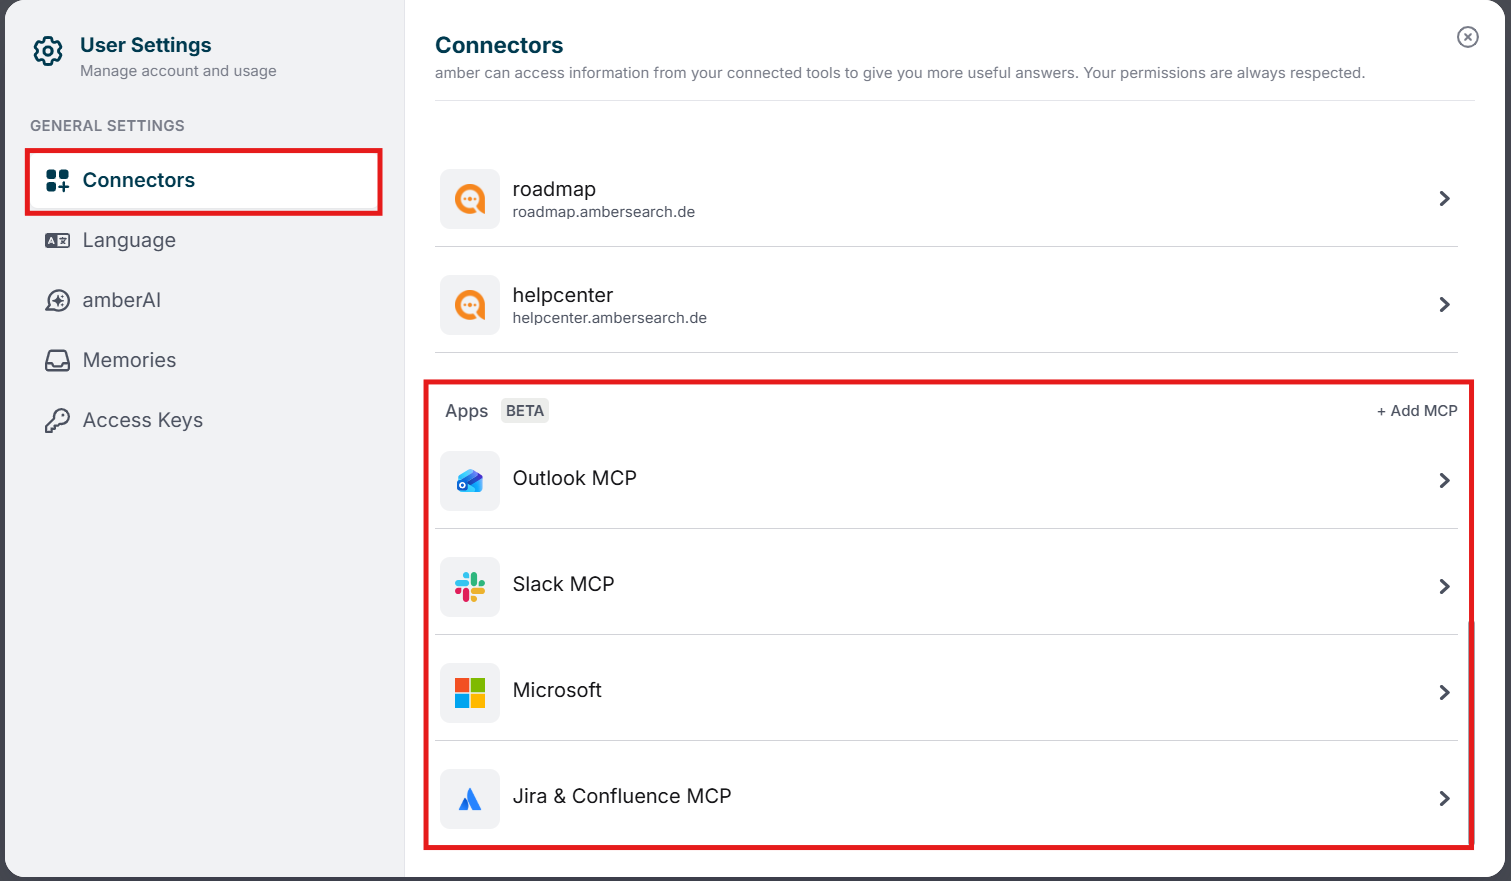Click the Connectors page heading
This screenshot has width=1511, height=881.
(499, 45)
